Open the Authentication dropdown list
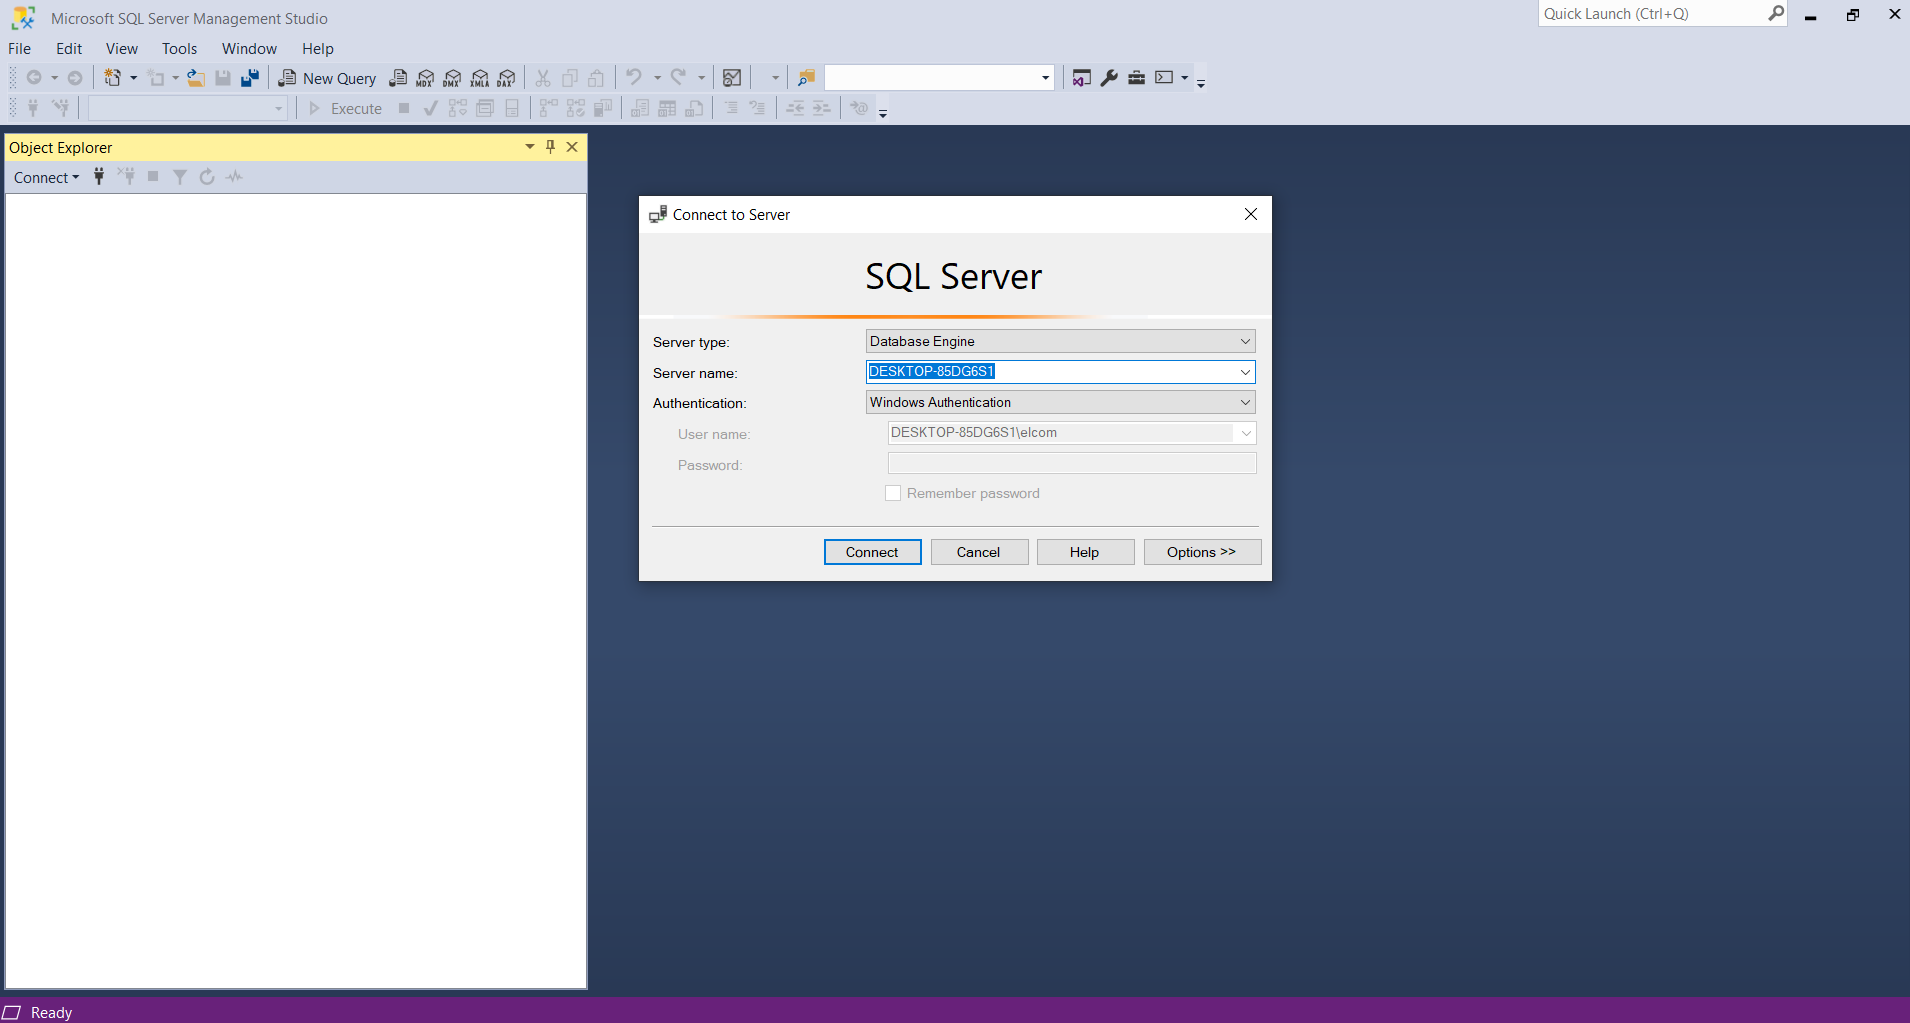1910x1023 pixels. tap(1245, 402)
